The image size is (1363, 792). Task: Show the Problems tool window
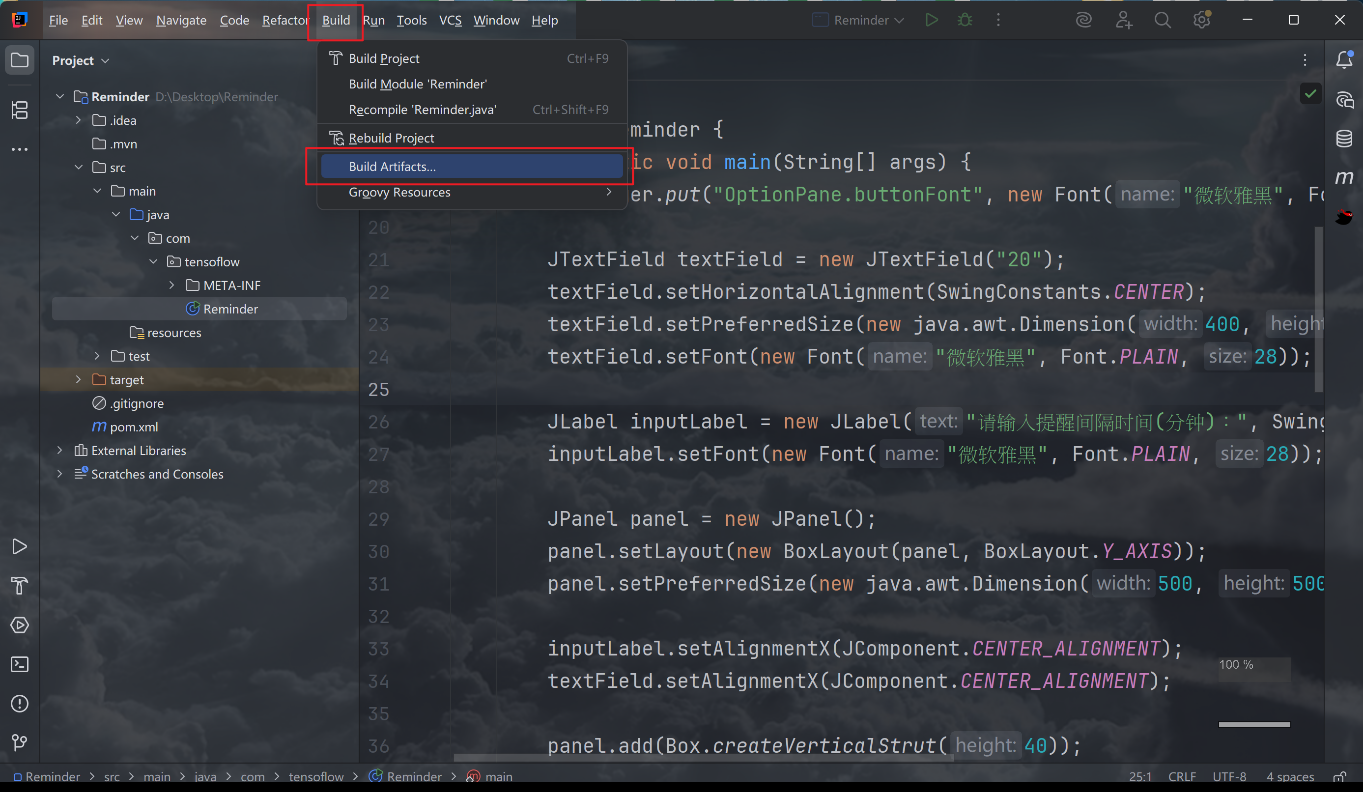(x=19, y=703)
